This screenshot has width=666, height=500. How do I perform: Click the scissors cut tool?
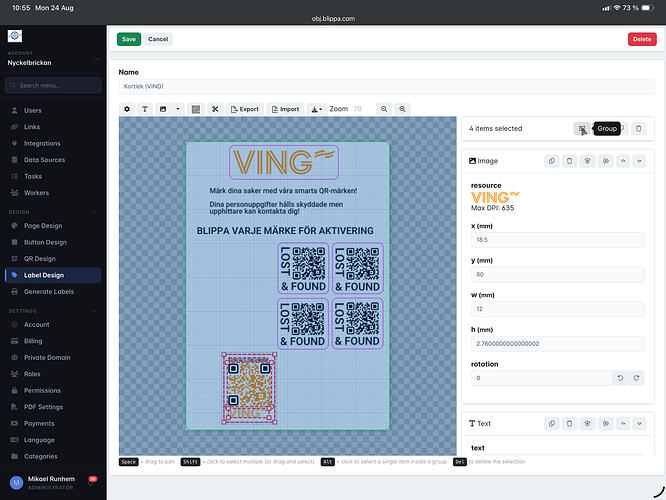(215, 109)
